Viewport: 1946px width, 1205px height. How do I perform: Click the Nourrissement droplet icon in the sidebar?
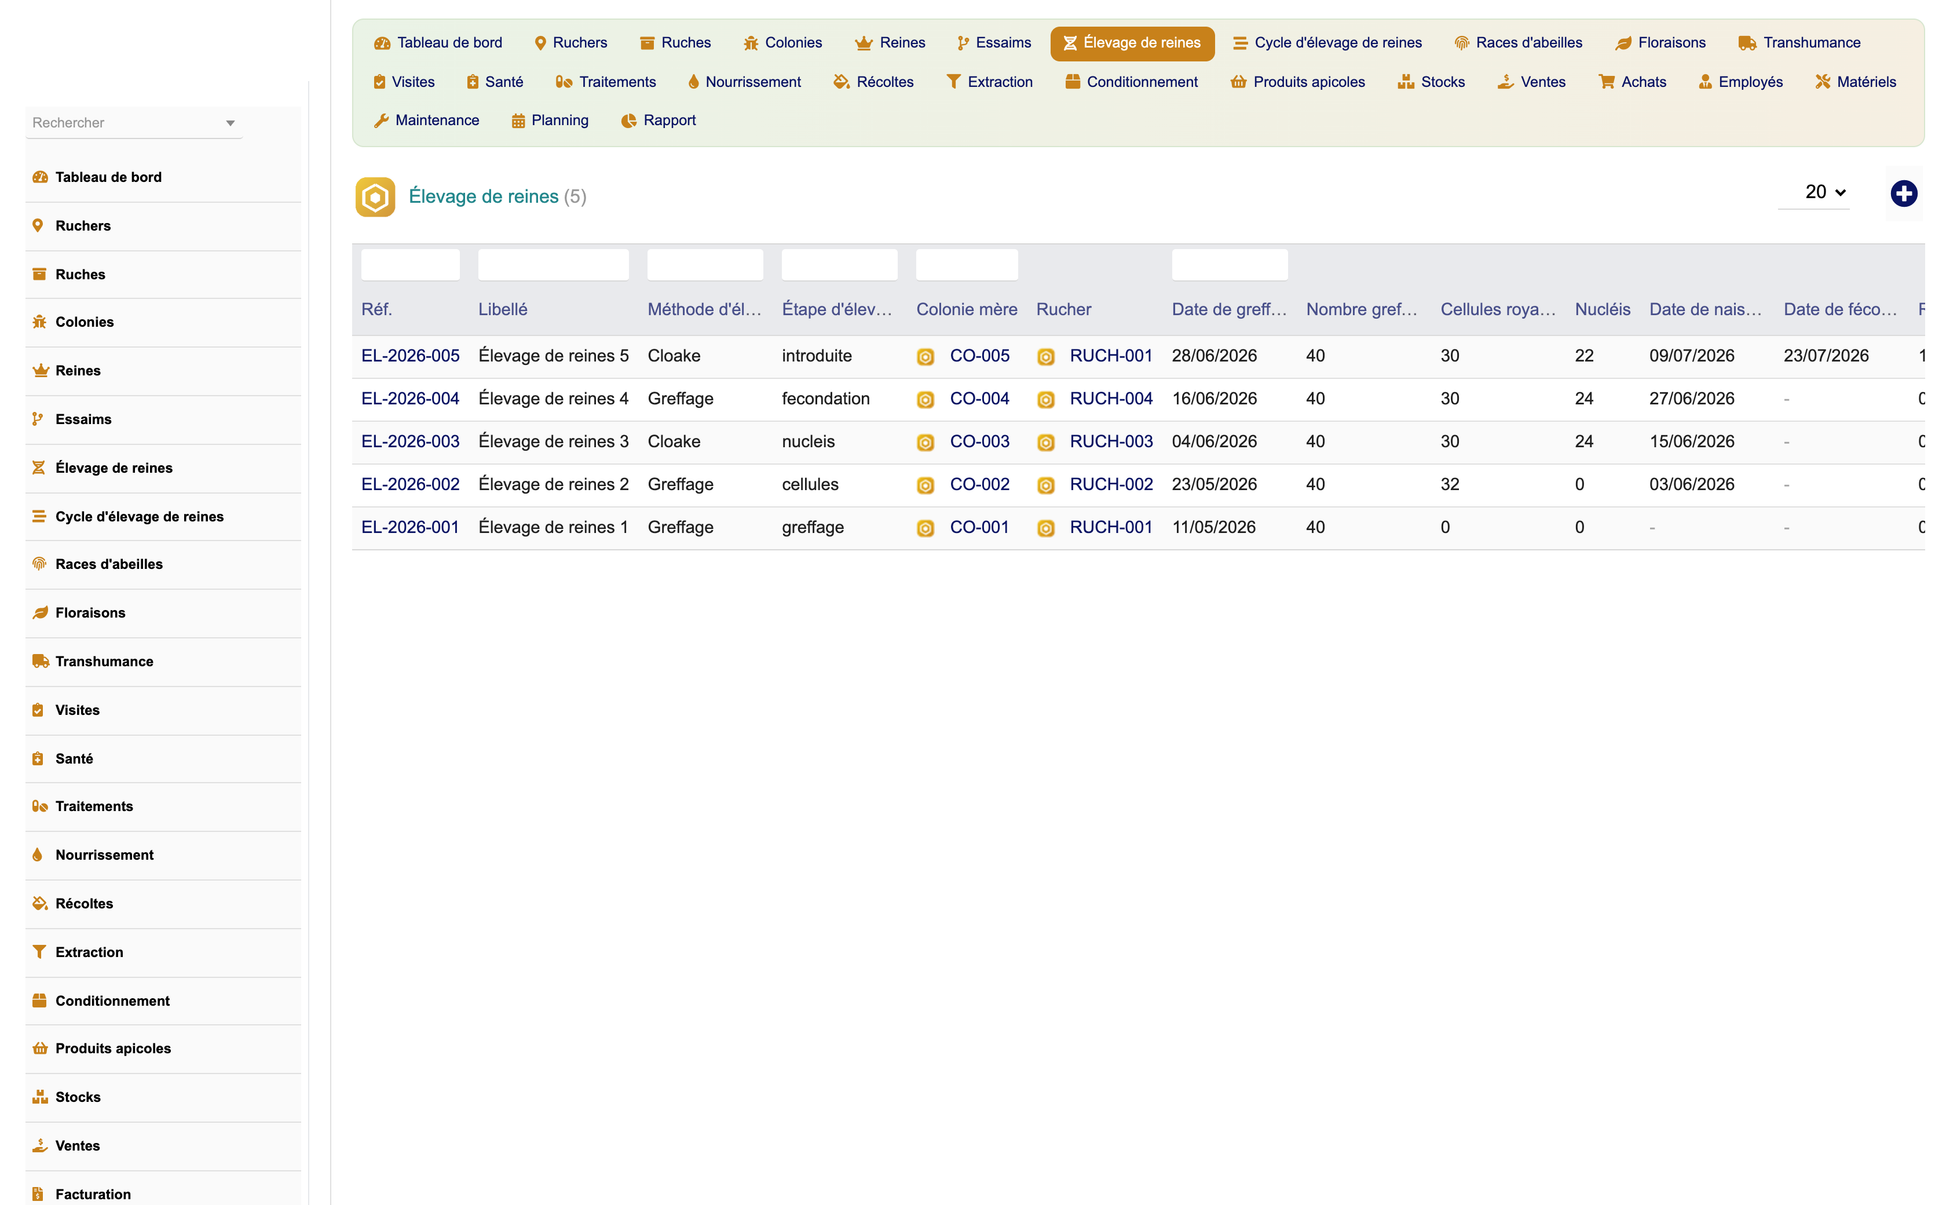click(38, 855)
